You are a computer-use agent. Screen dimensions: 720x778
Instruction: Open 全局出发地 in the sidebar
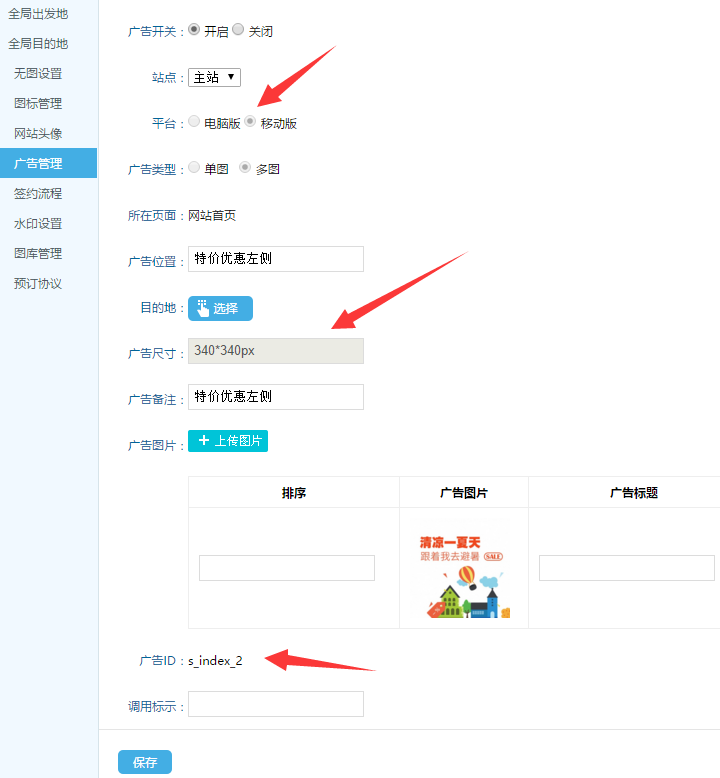[38, 14]
